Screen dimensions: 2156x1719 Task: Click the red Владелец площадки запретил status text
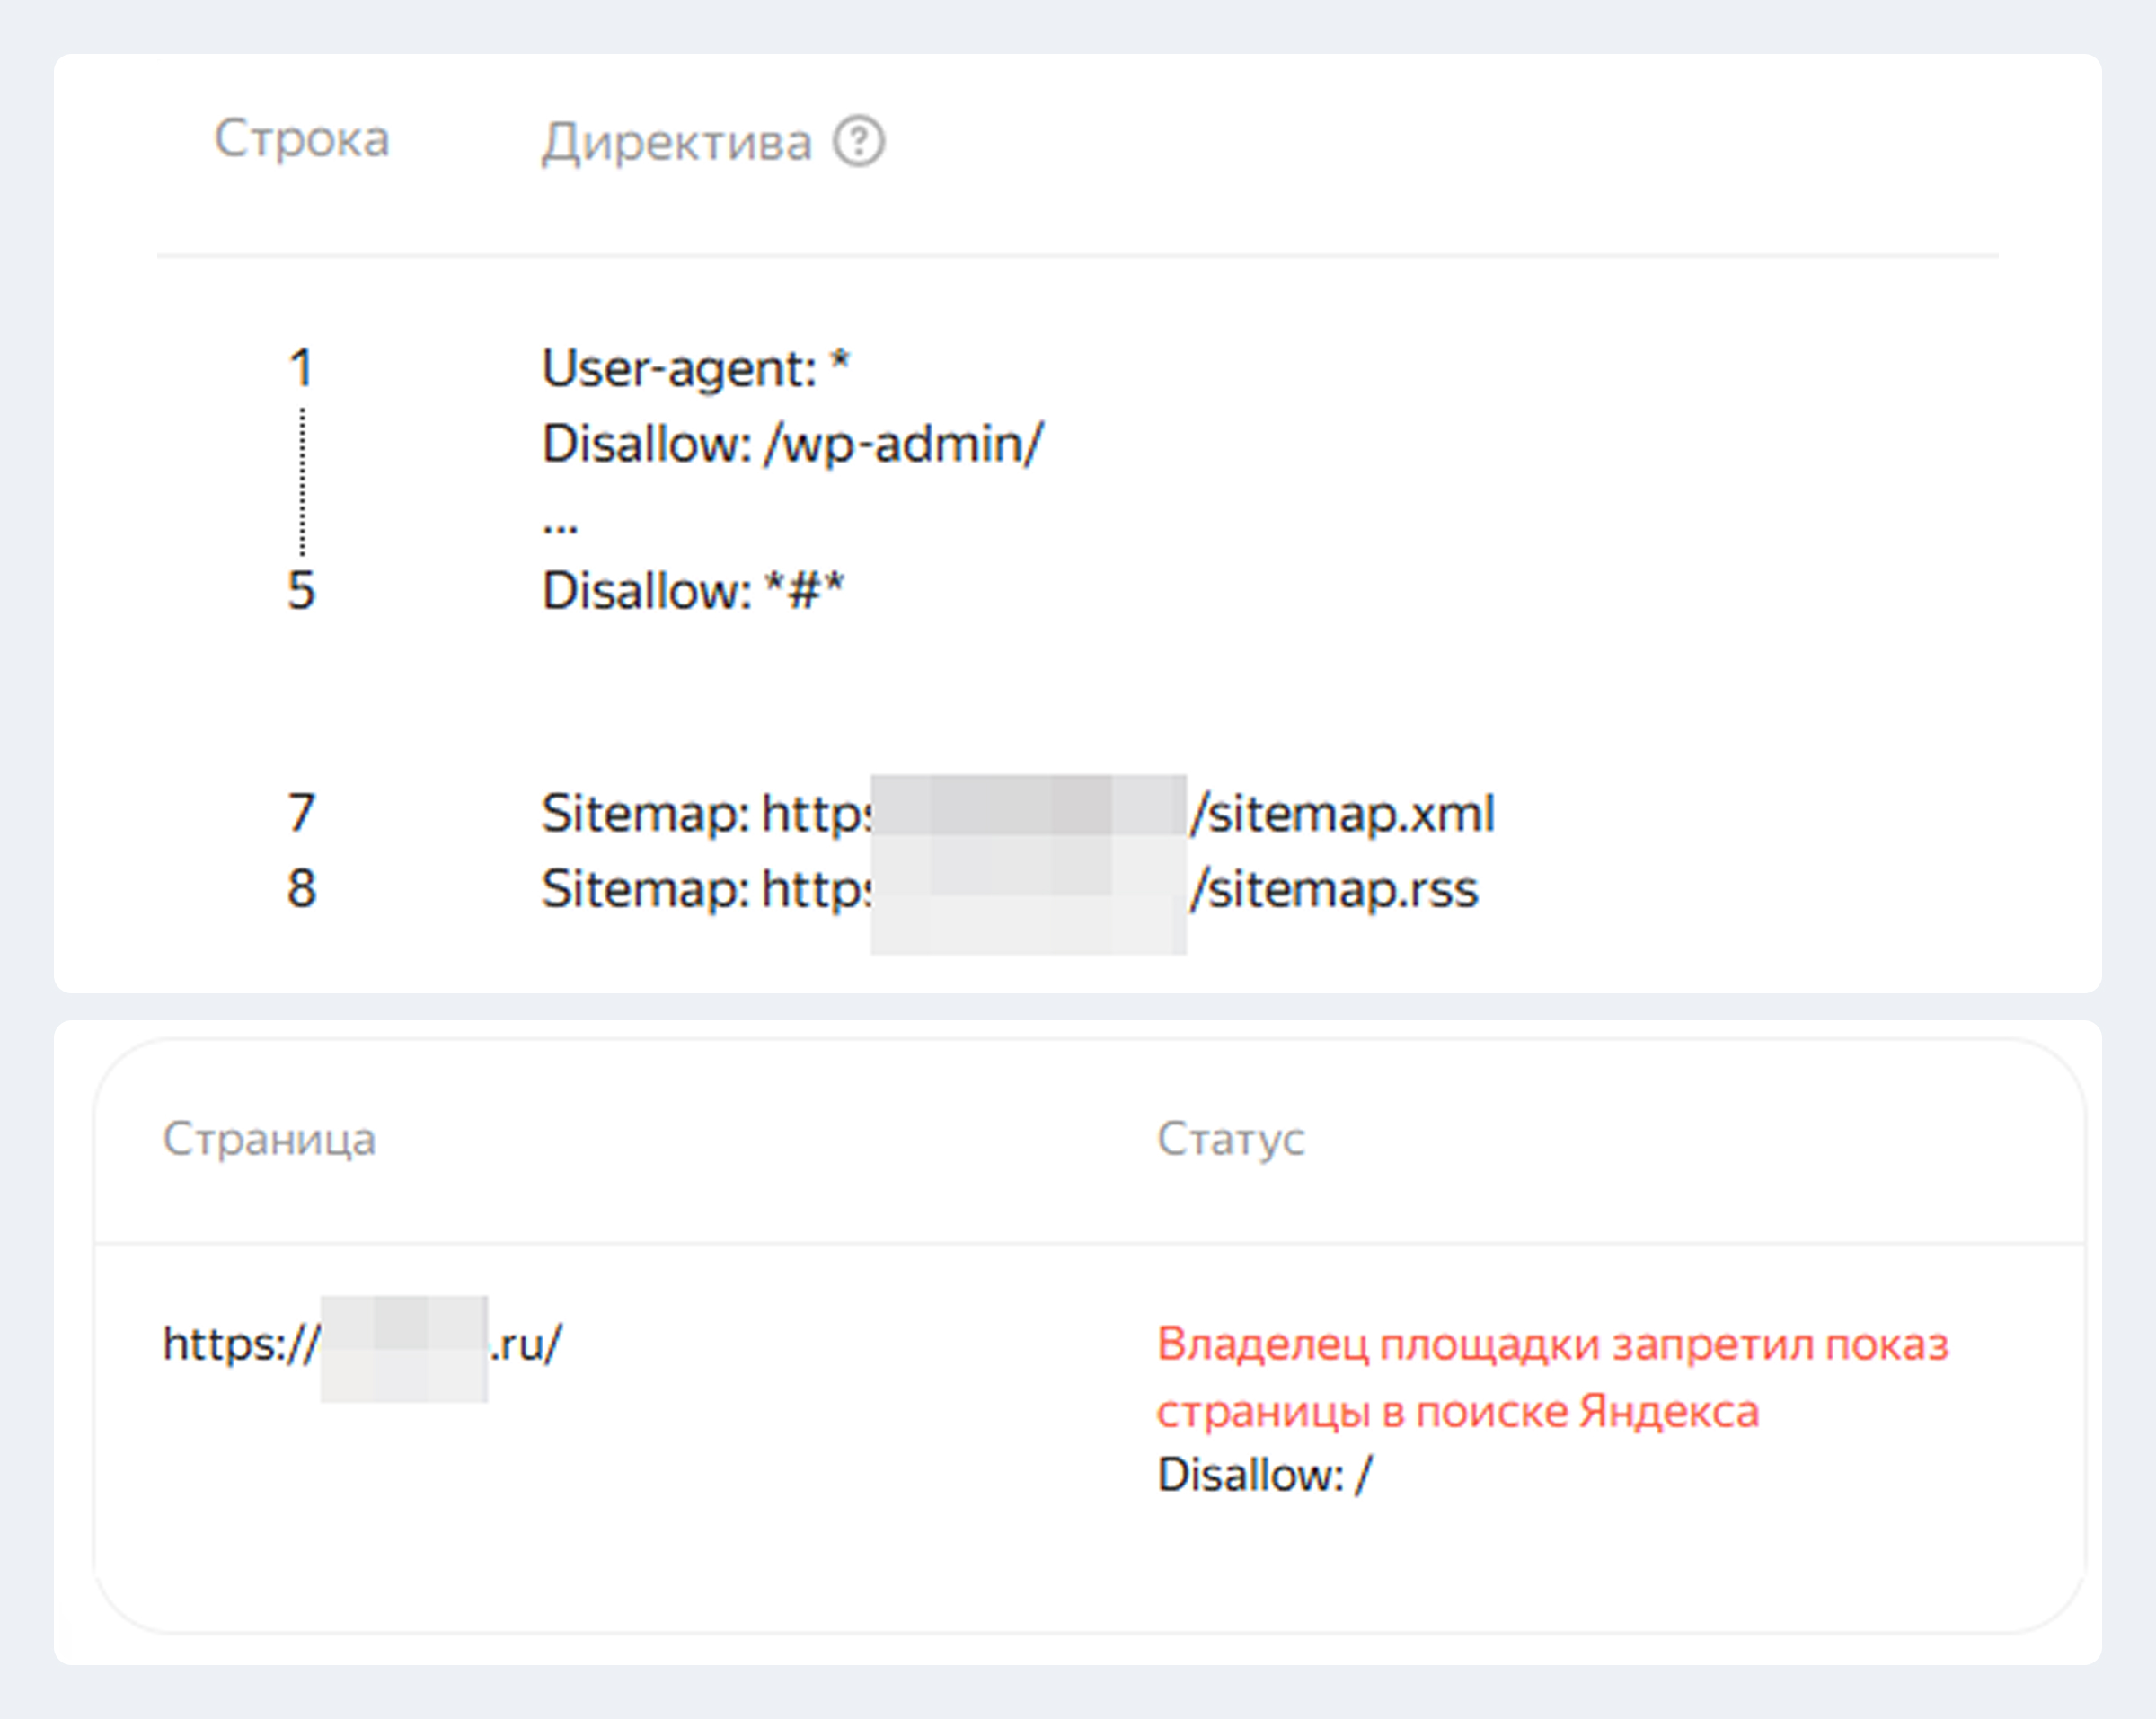click(1552, 1344)
